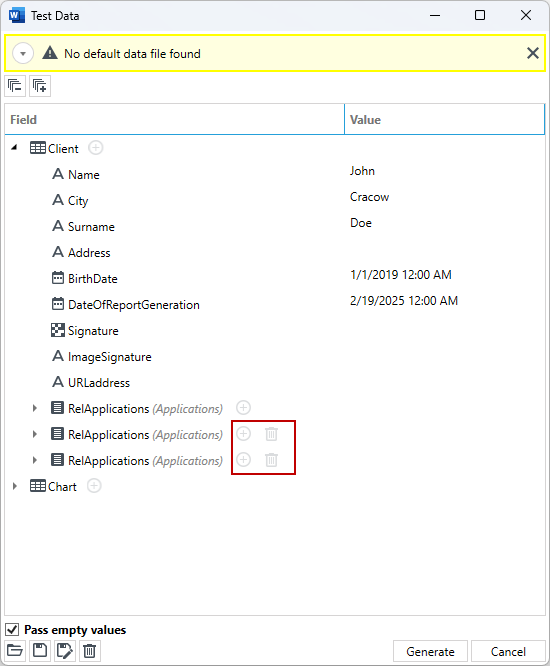550x666 pixels.
Task: Click plus icon on third RelApplications row
Action: [x=243, y=460]
